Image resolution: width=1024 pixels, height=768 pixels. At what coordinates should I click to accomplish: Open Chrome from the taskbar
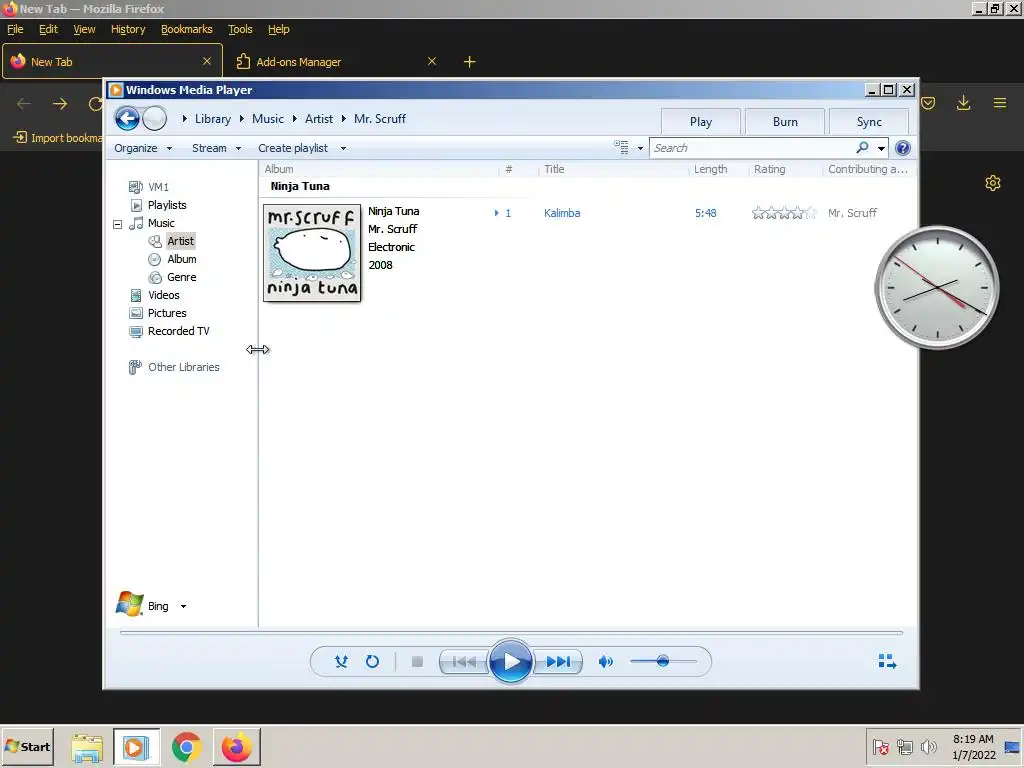click(187, 747)
